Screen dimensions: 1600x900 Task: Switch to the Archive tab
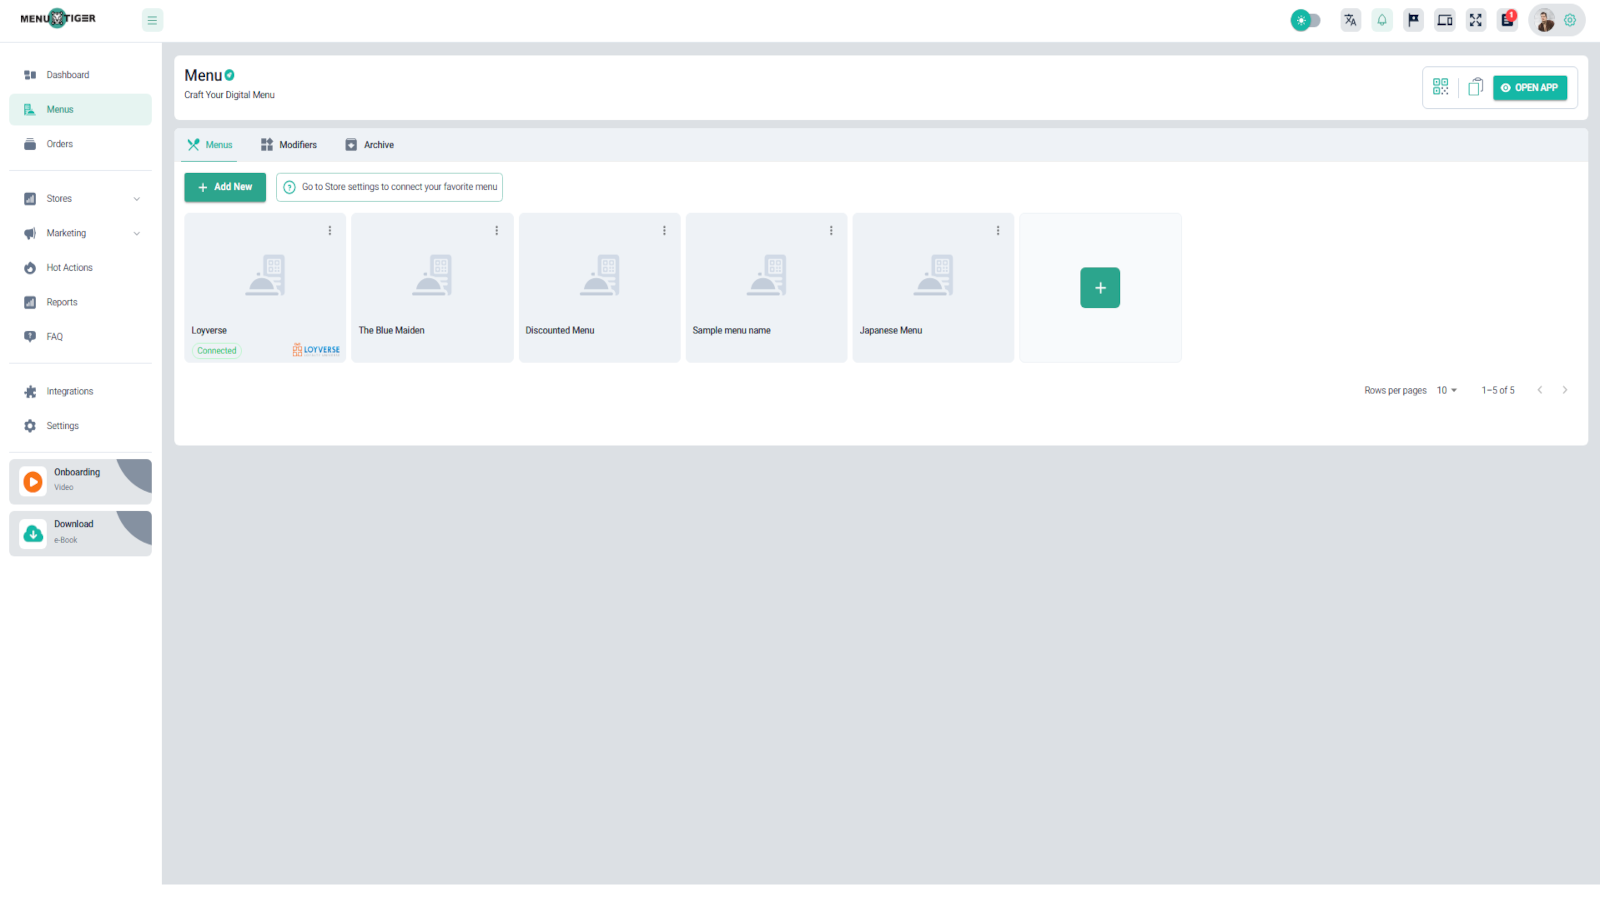coord(370,145)
